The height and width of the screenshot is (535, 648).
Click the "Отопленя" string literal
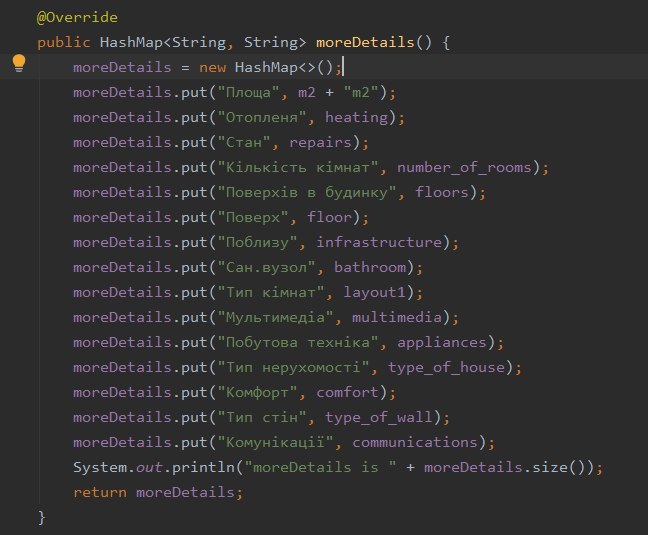pos(262,117)
